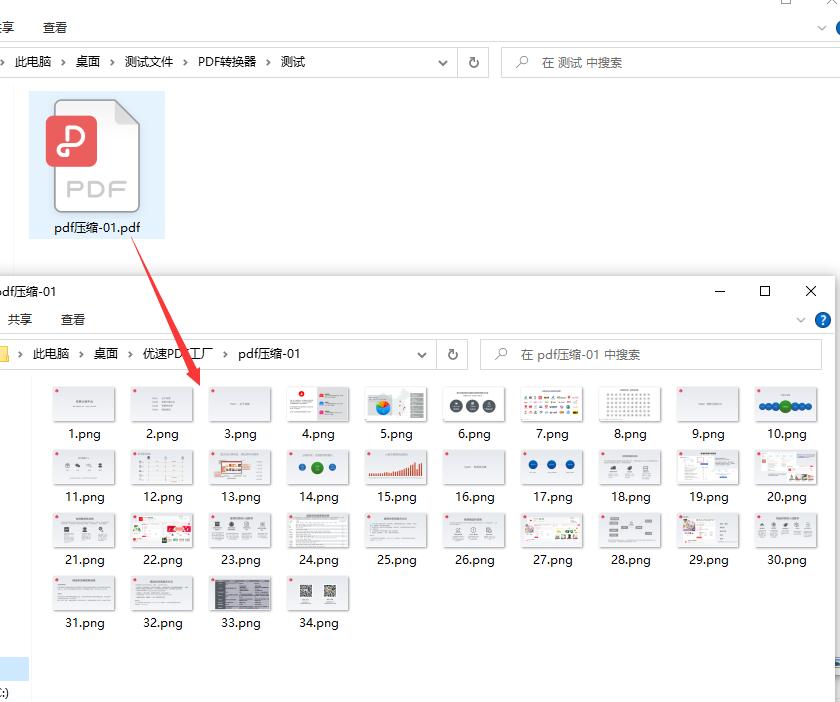Click the vertical scrollbar on the right edge
The image size is (840, 702).
pyautogui.click(x=833, y=500)
